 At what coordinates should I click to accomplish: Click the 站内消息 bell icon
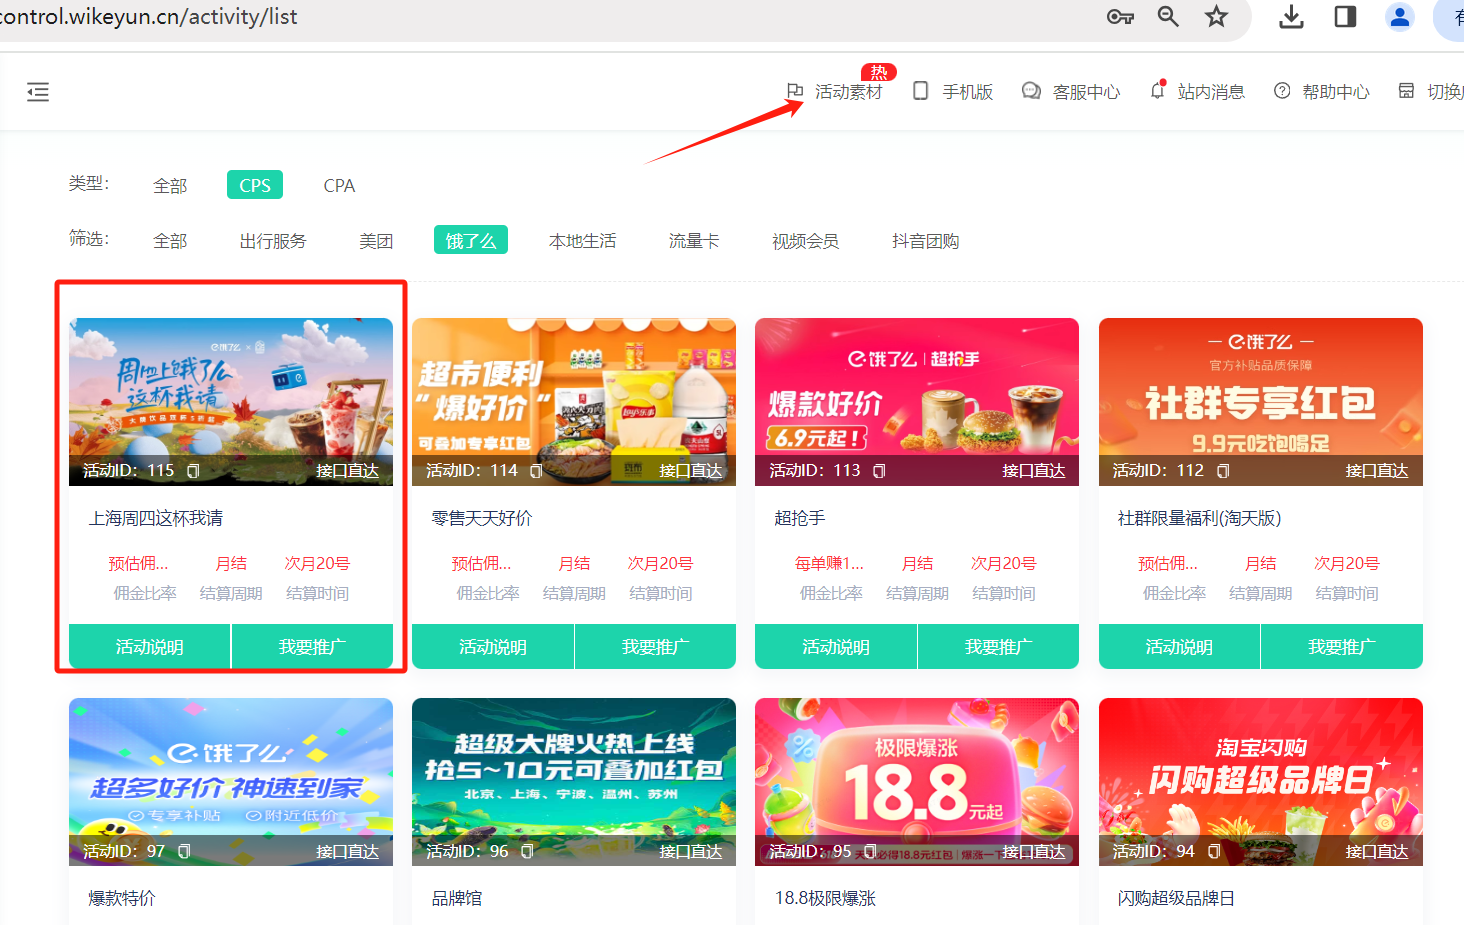click(x=1157, y=90)
